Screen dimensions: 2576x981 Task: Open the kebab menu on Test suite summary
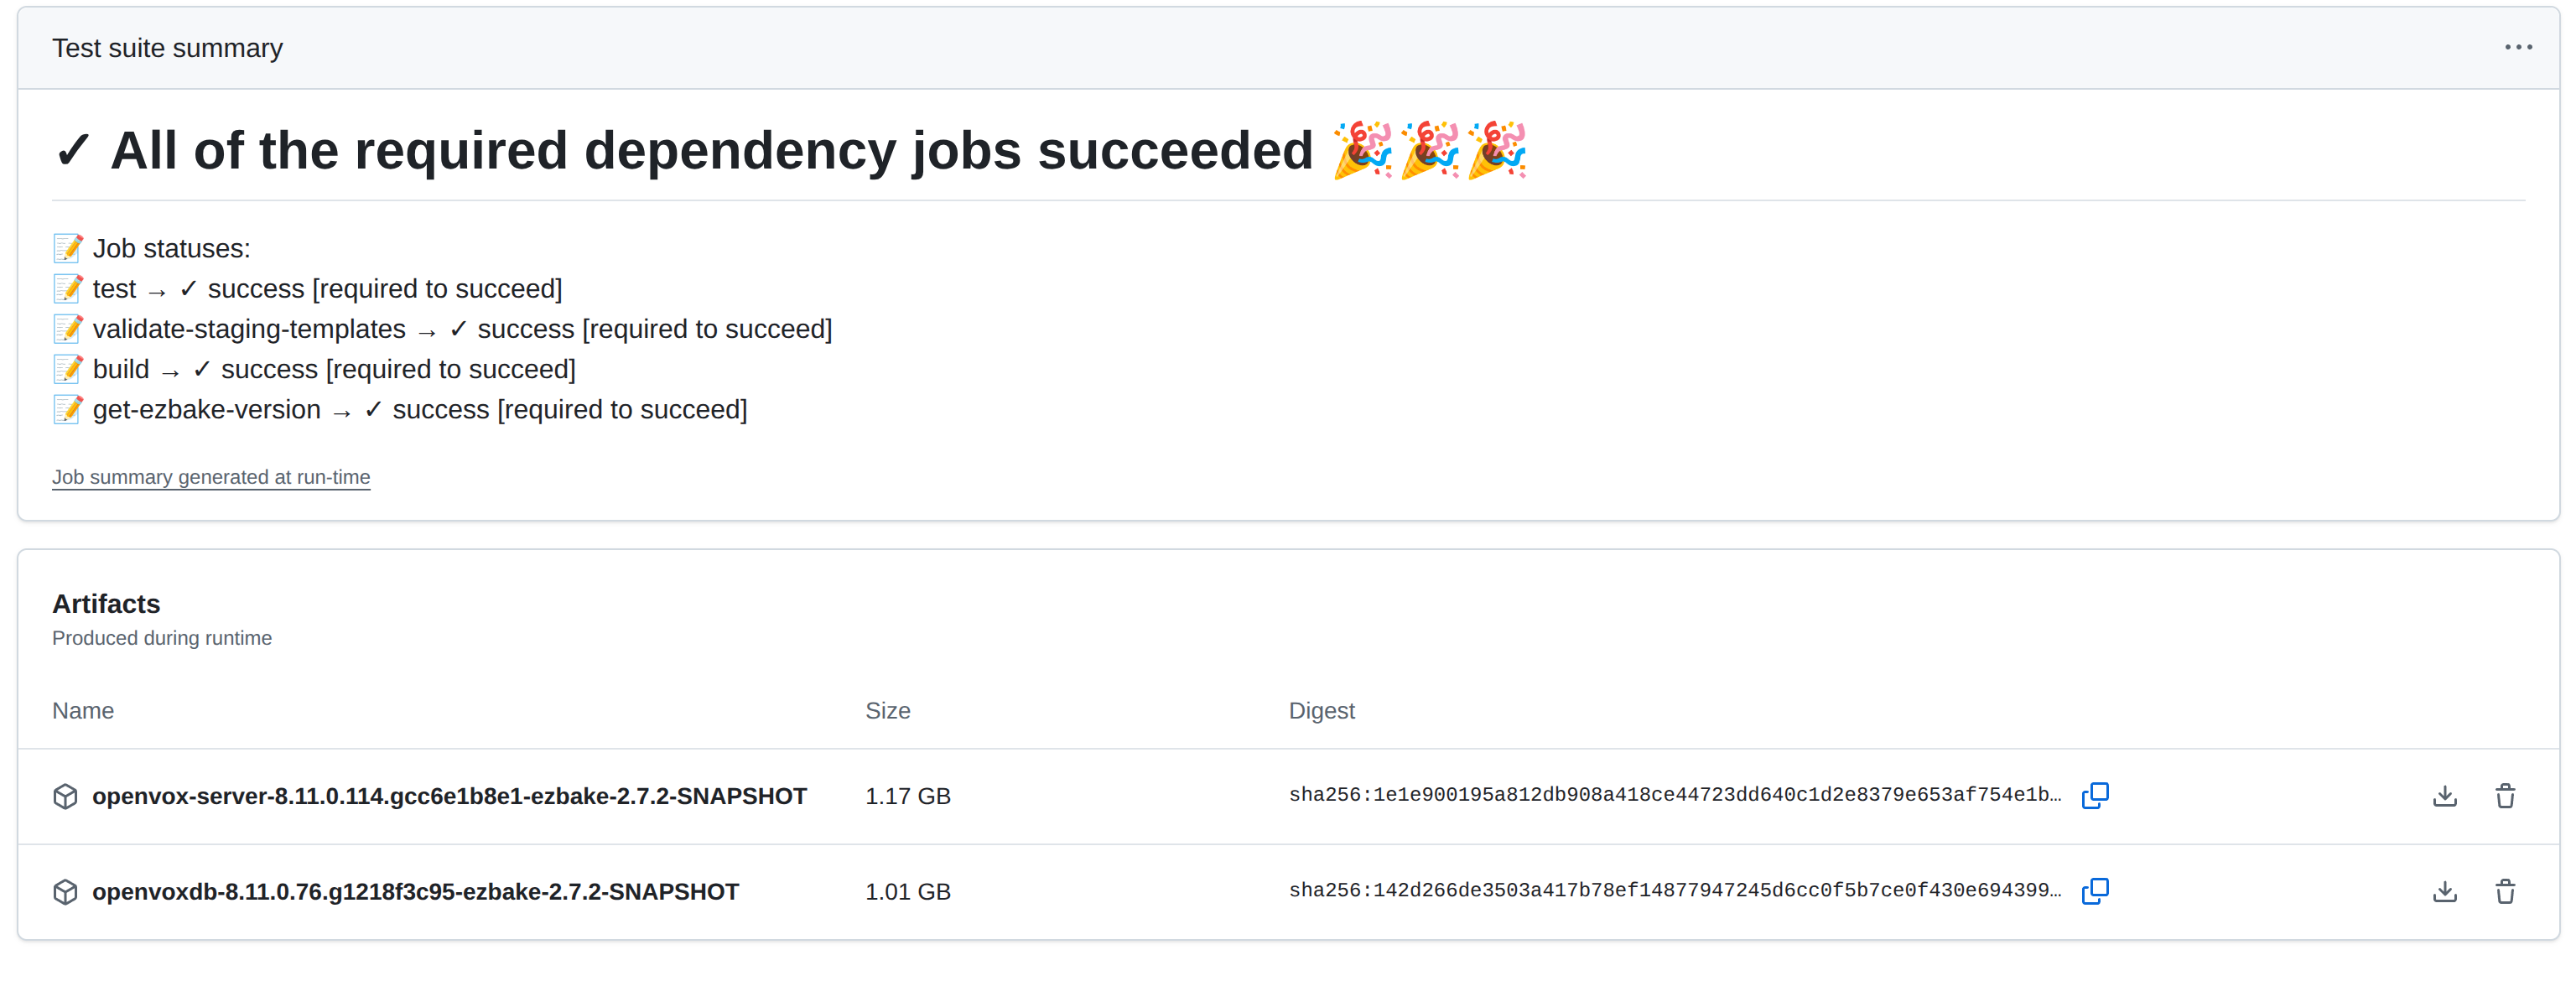point(2518,47)
